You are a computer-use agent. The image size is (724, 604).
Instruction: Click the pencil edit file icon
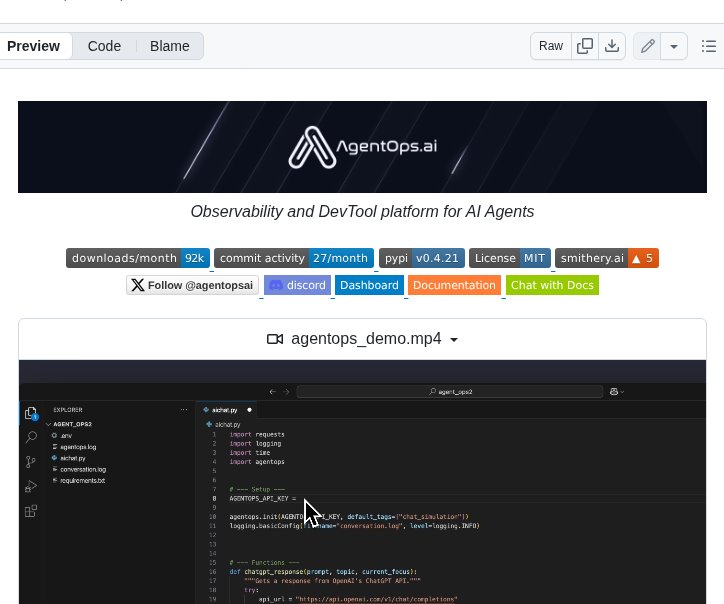click(x=648, y=46)
